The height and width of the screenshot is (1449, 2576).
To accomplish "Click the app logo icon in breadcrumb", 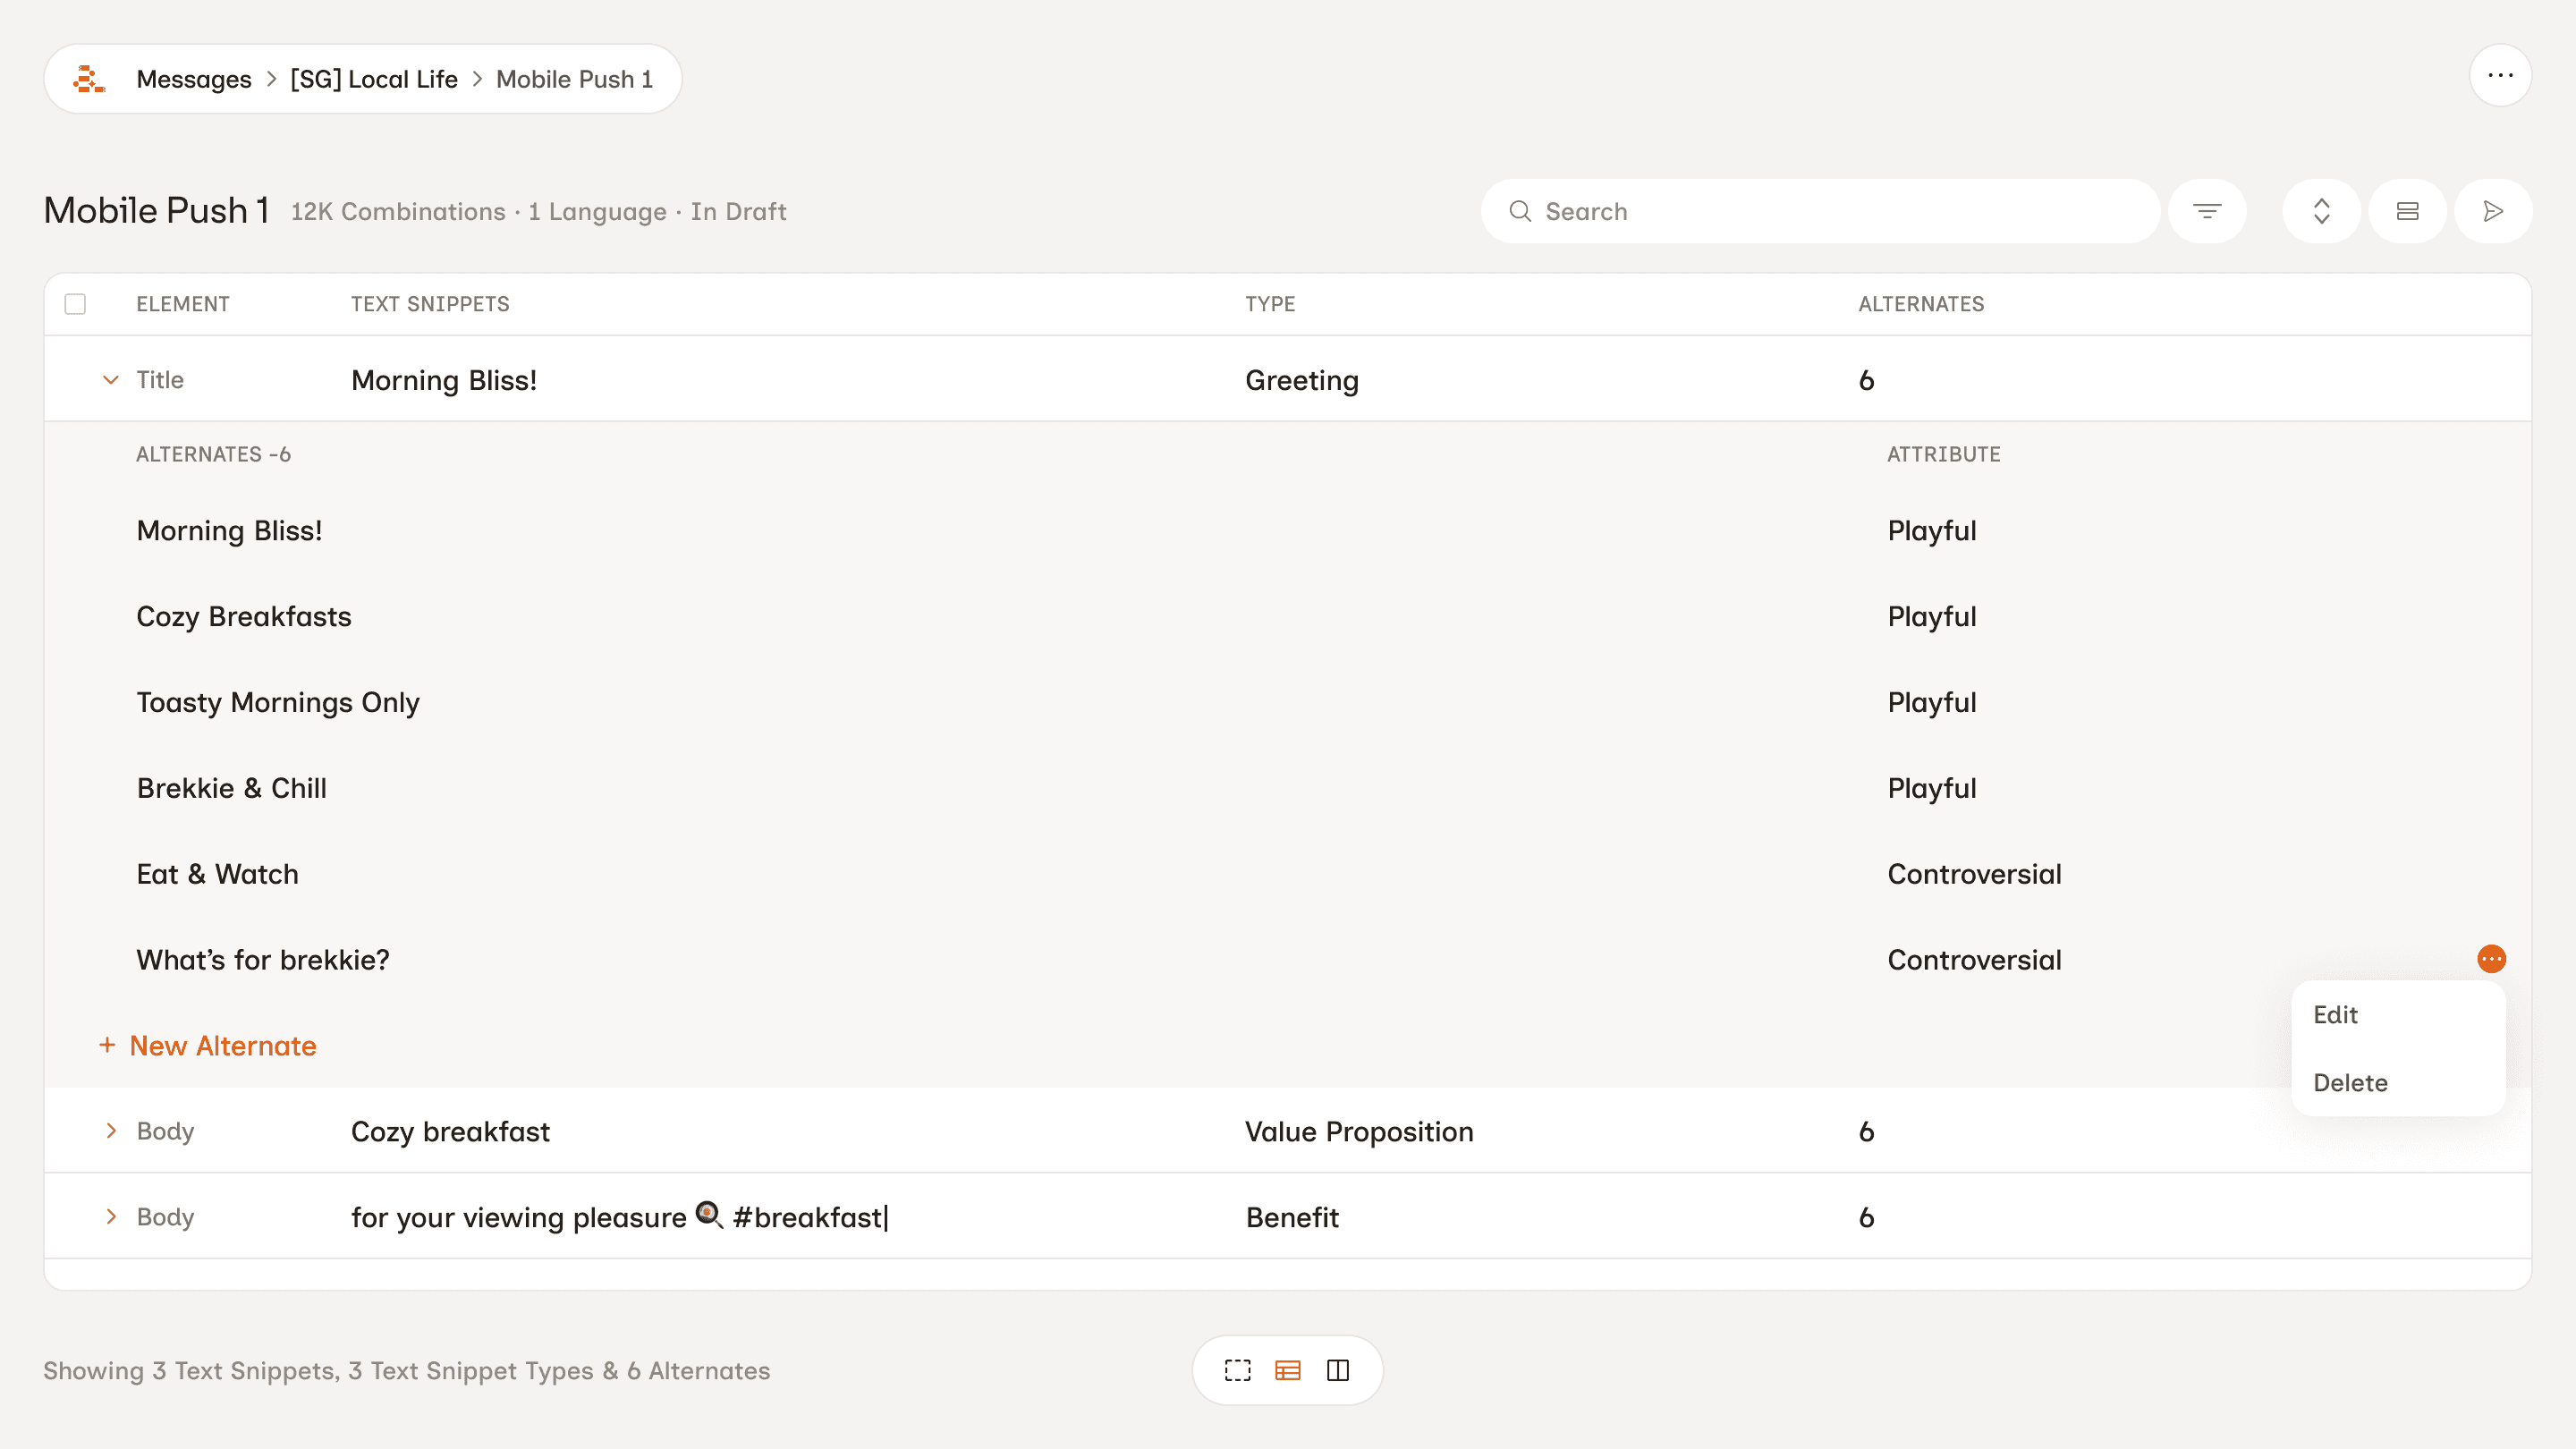I will click(89, 79).
